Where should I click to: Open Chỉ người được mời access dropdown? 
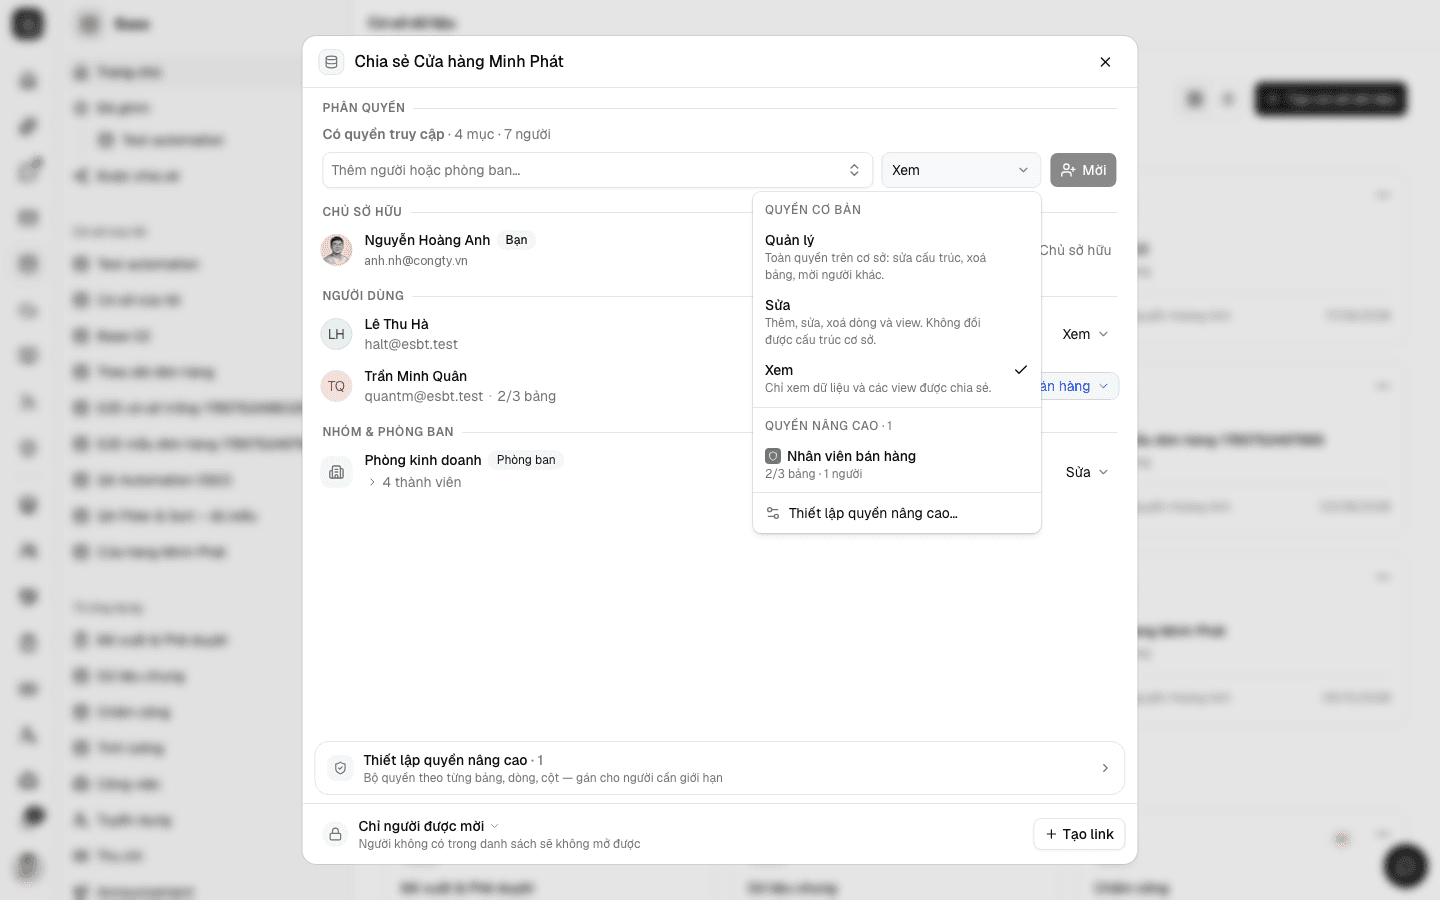point(429,826)
